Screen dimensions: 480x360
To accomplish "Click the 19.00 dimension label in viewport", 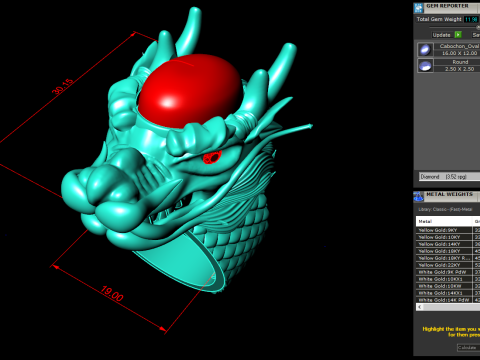I will pos(112,294).
